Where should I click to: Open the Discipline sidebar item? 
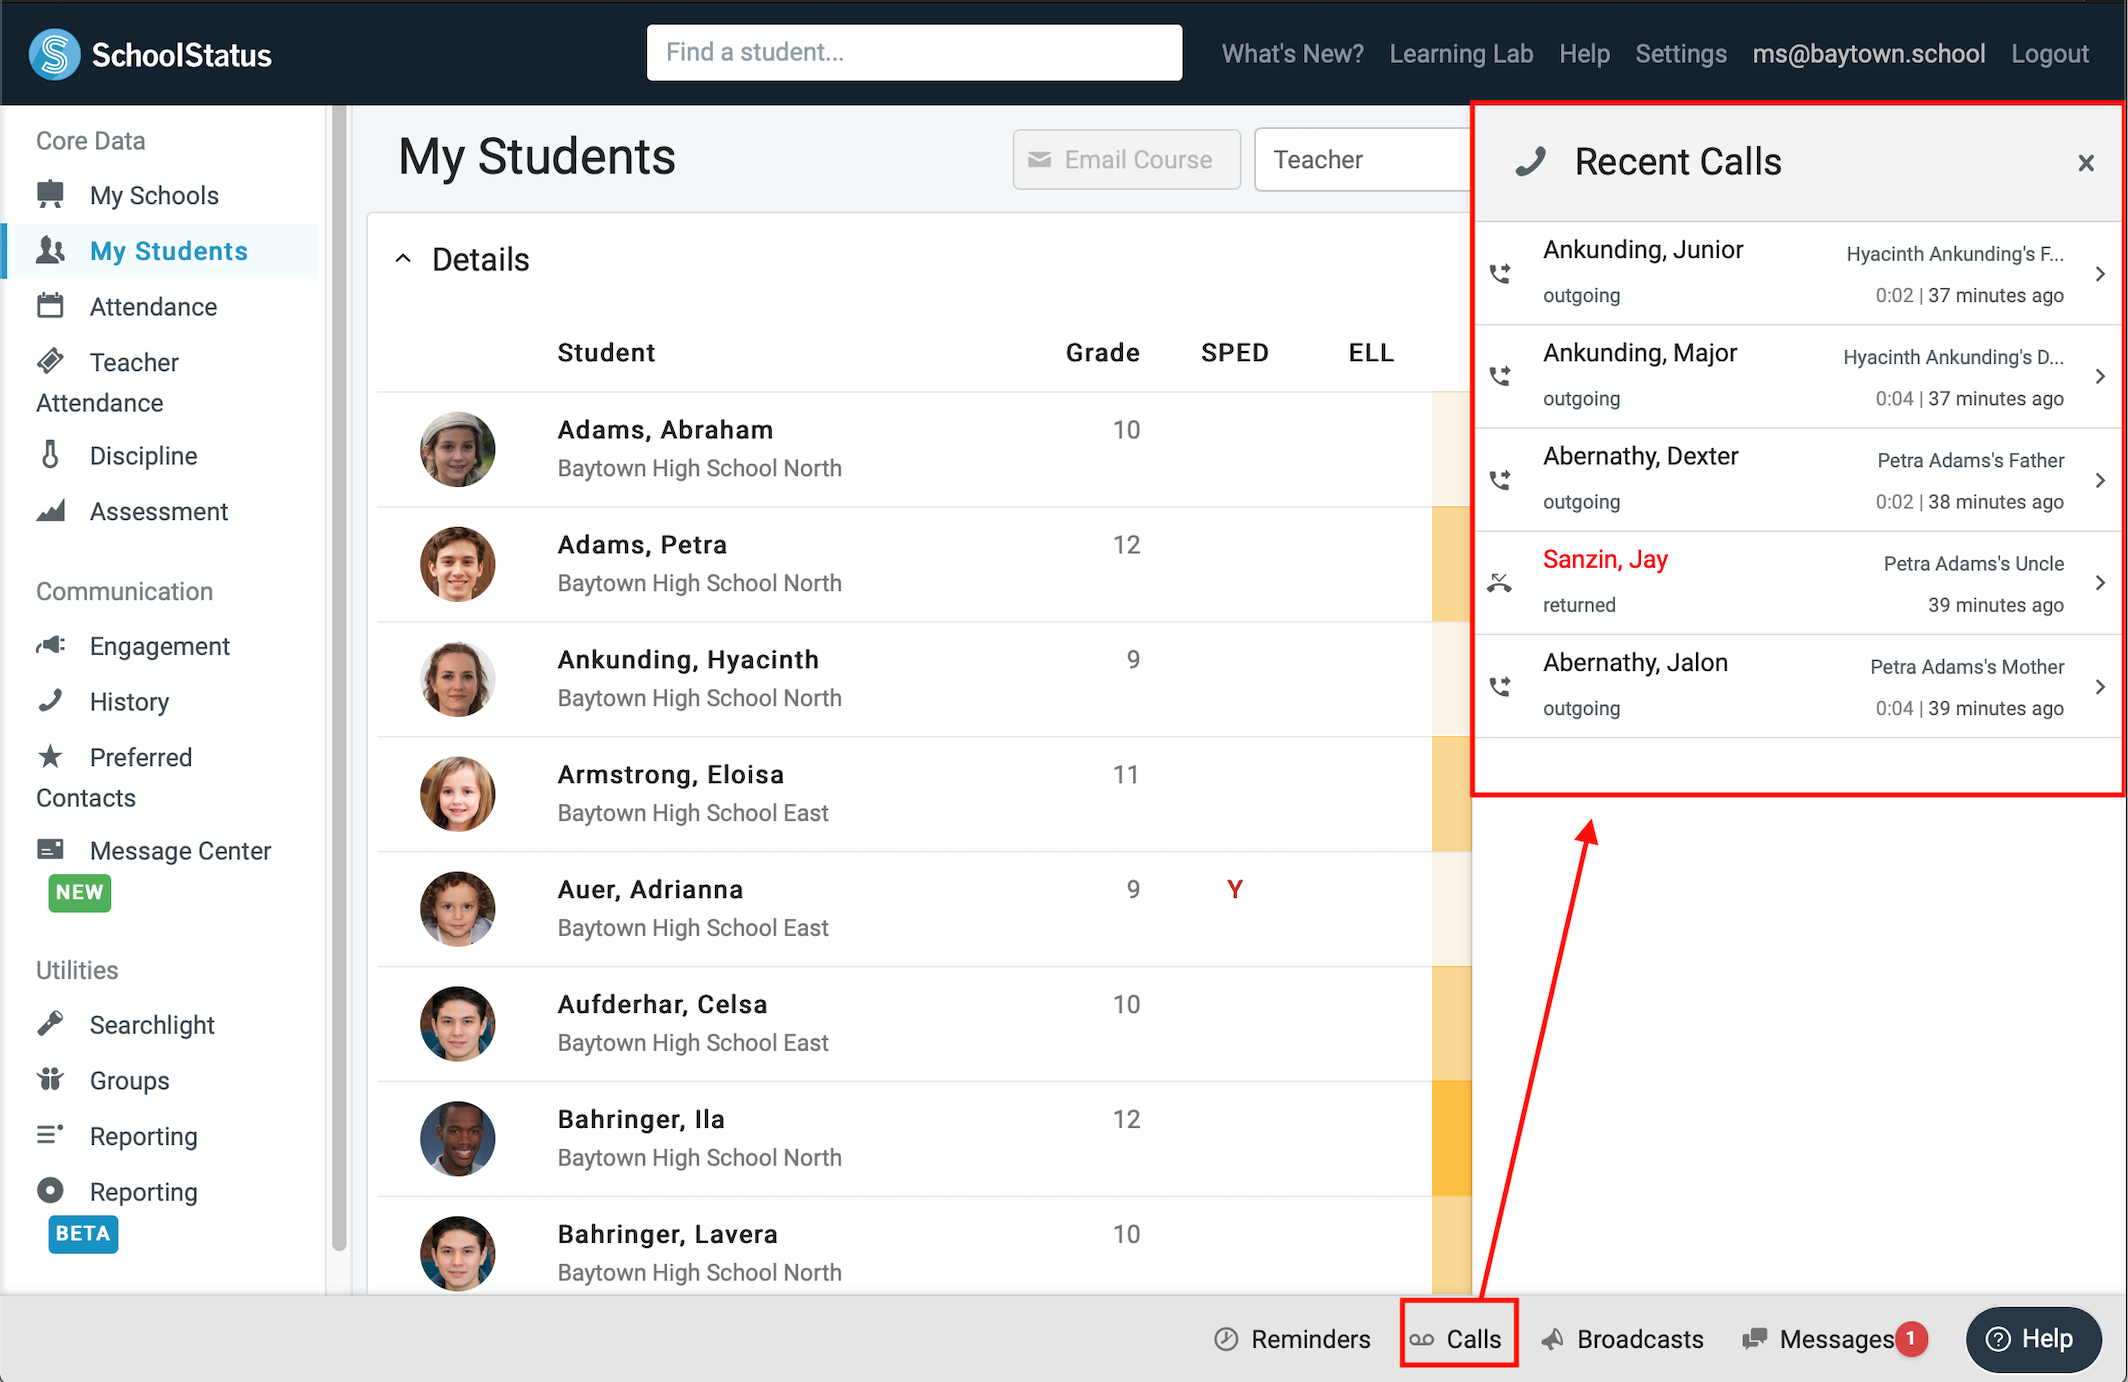tap(143, 456)
